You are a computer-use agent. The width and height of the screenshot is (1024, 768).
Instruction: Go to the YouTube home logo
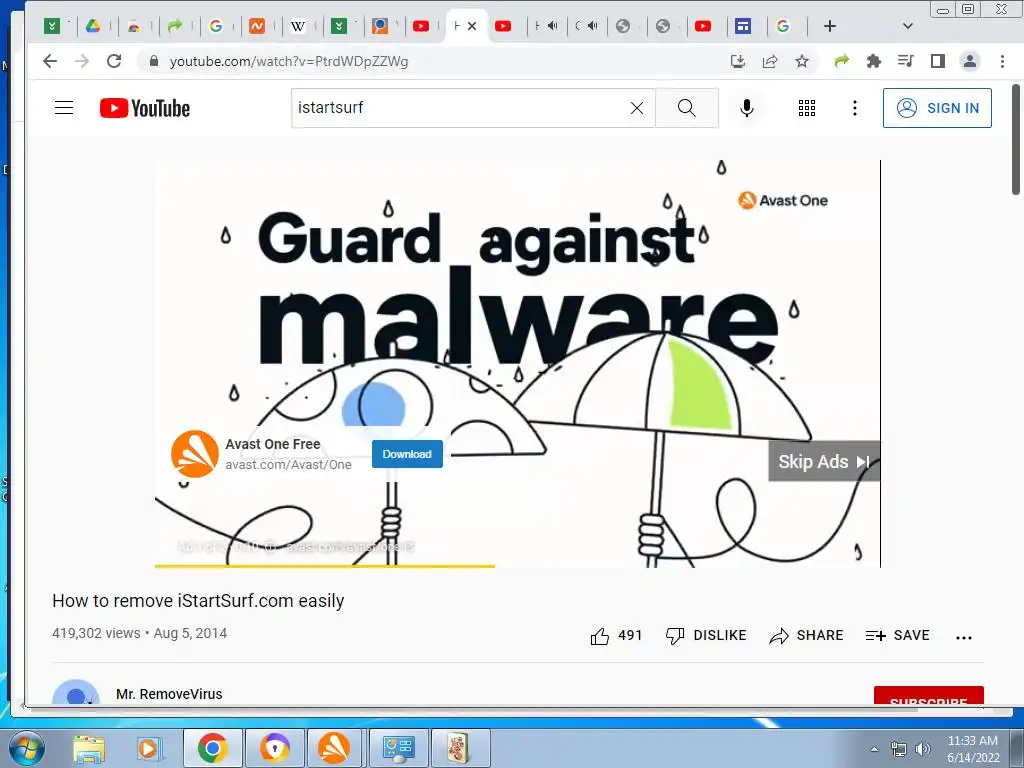(145, 108)
